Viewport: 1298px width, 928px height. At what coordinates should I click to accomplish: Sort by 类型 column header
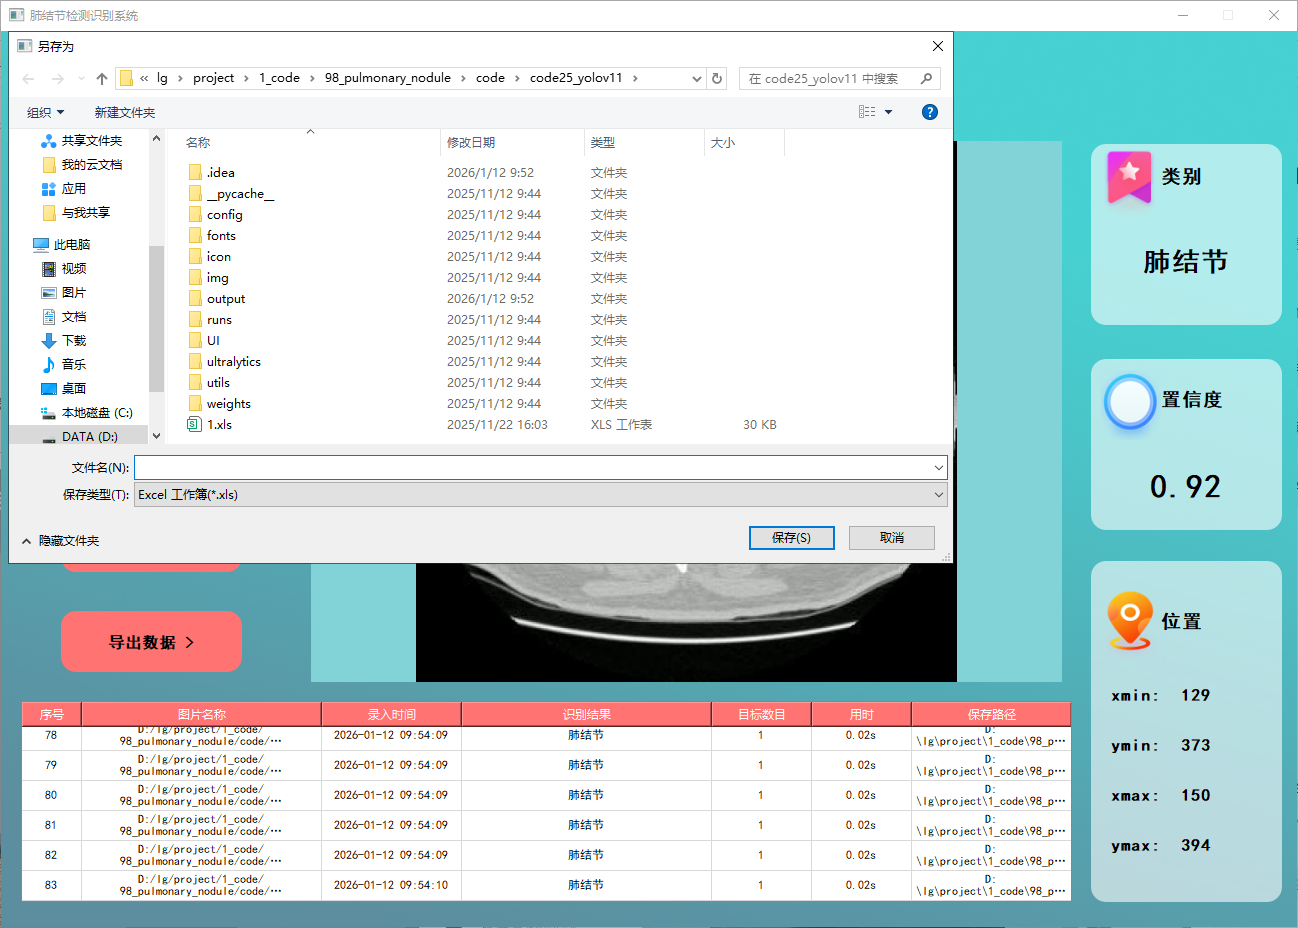(644, 143)
